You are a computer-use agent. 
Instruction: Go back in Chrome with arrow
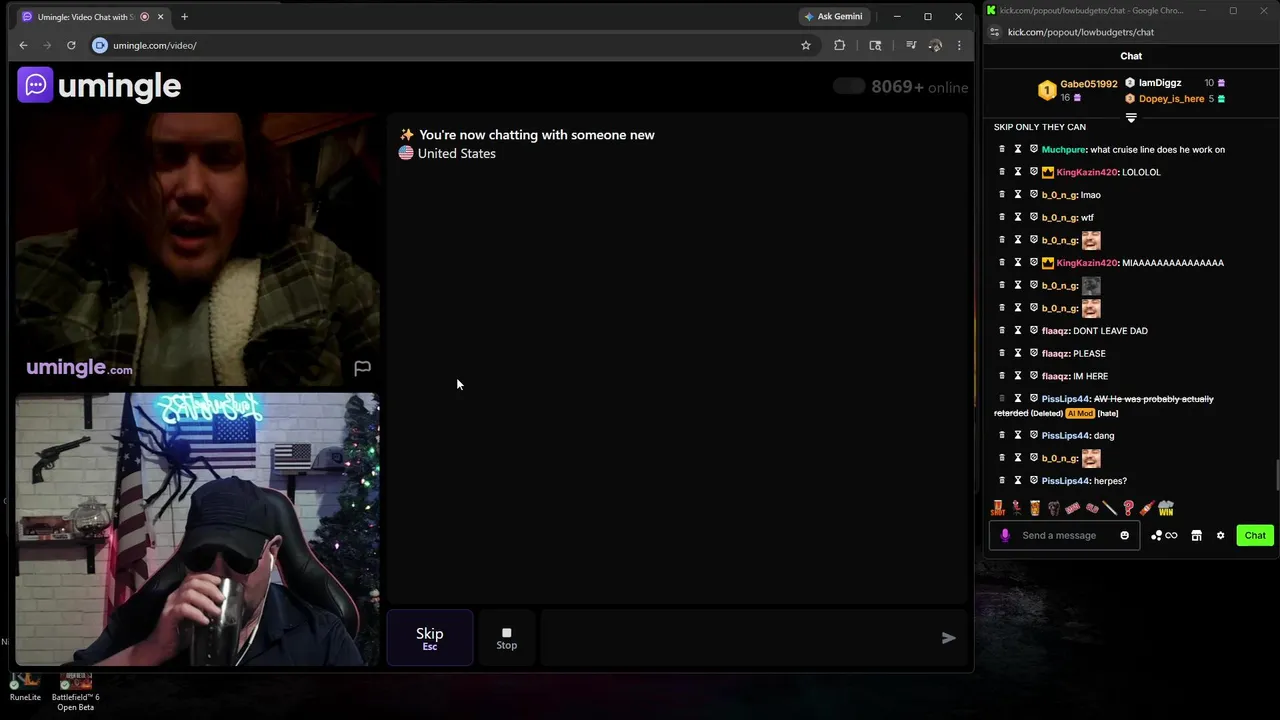tap(23, 45)
